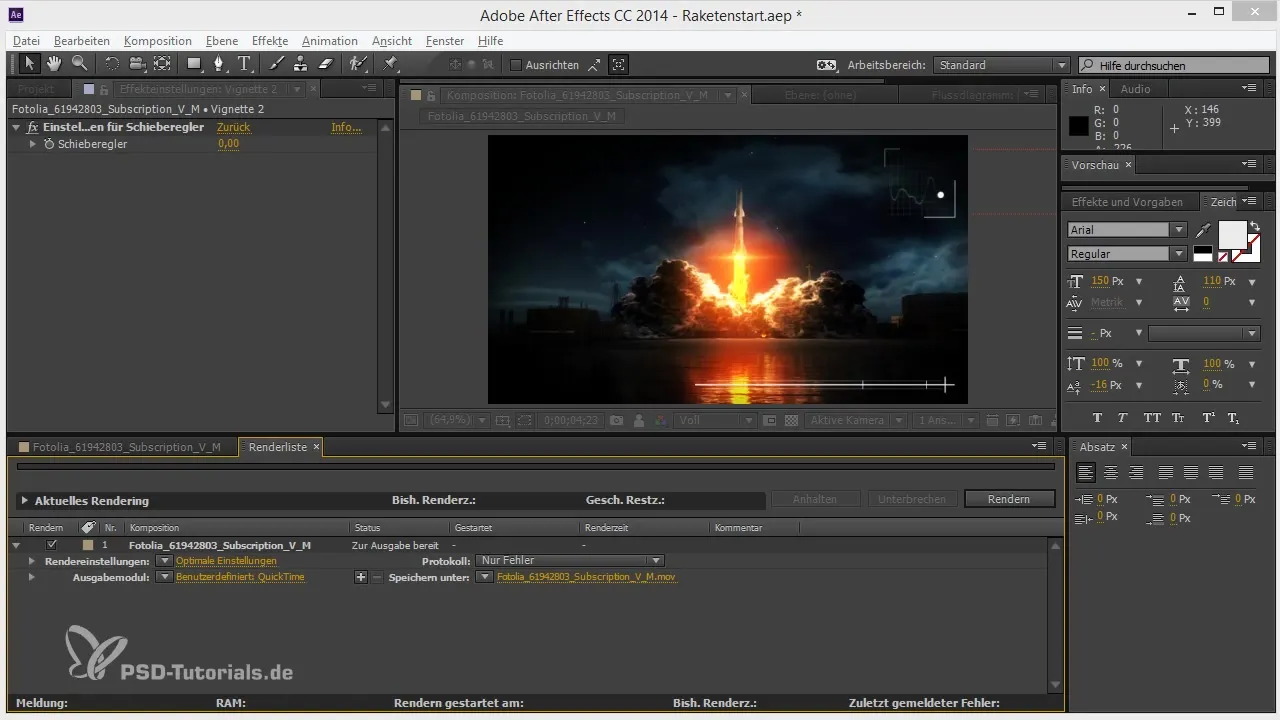Justify all paragraph lines
This screenshot has height=720, width=1280.
point(1246,472)
